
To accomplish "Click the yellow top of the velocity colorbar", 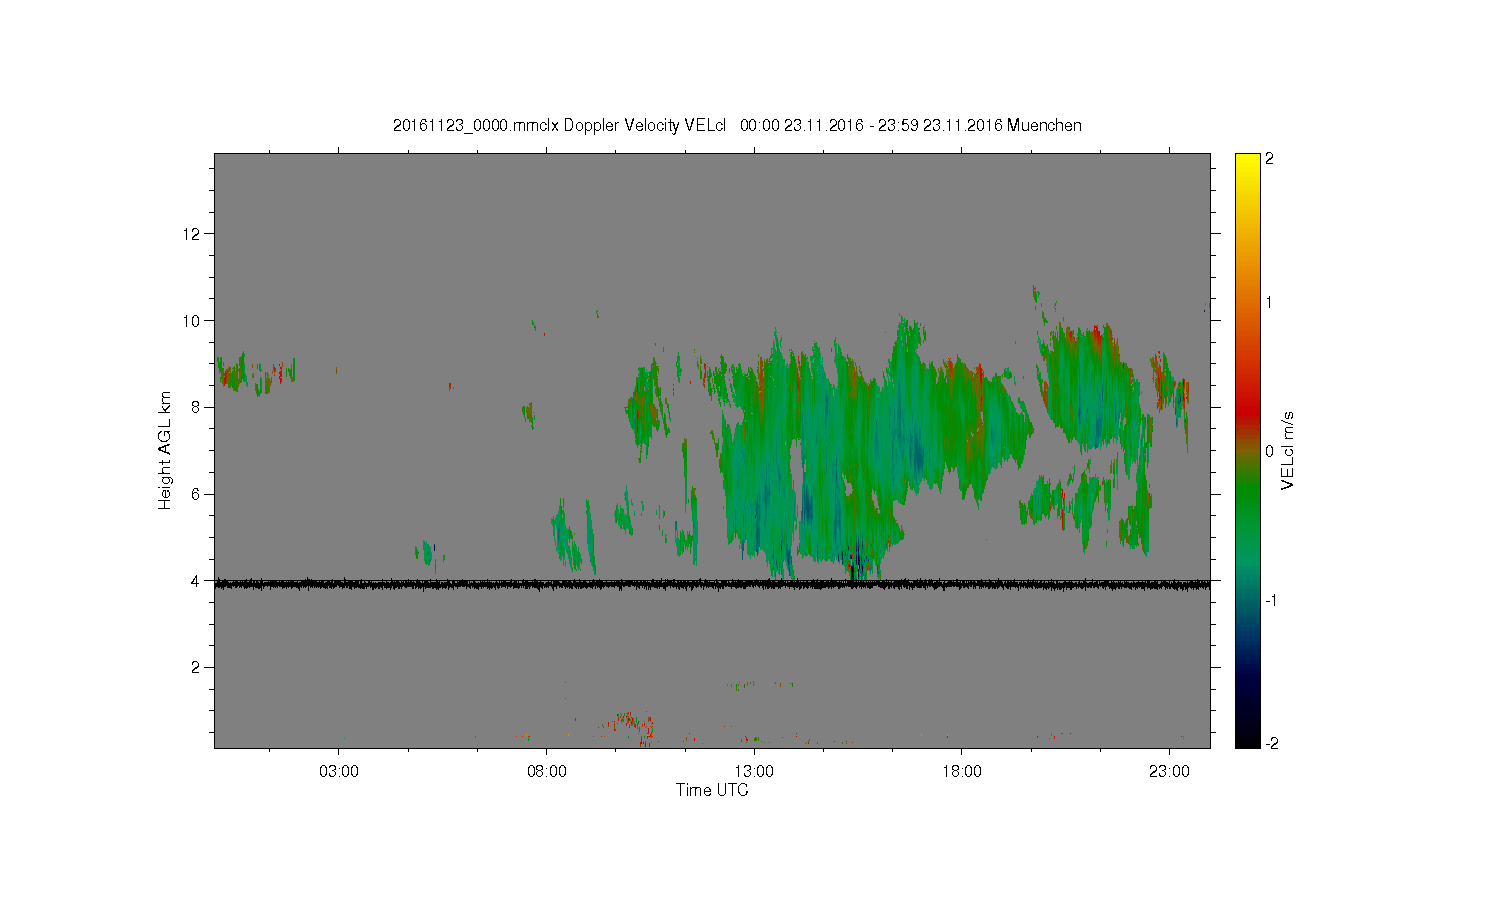I will tap(1247, 165).
